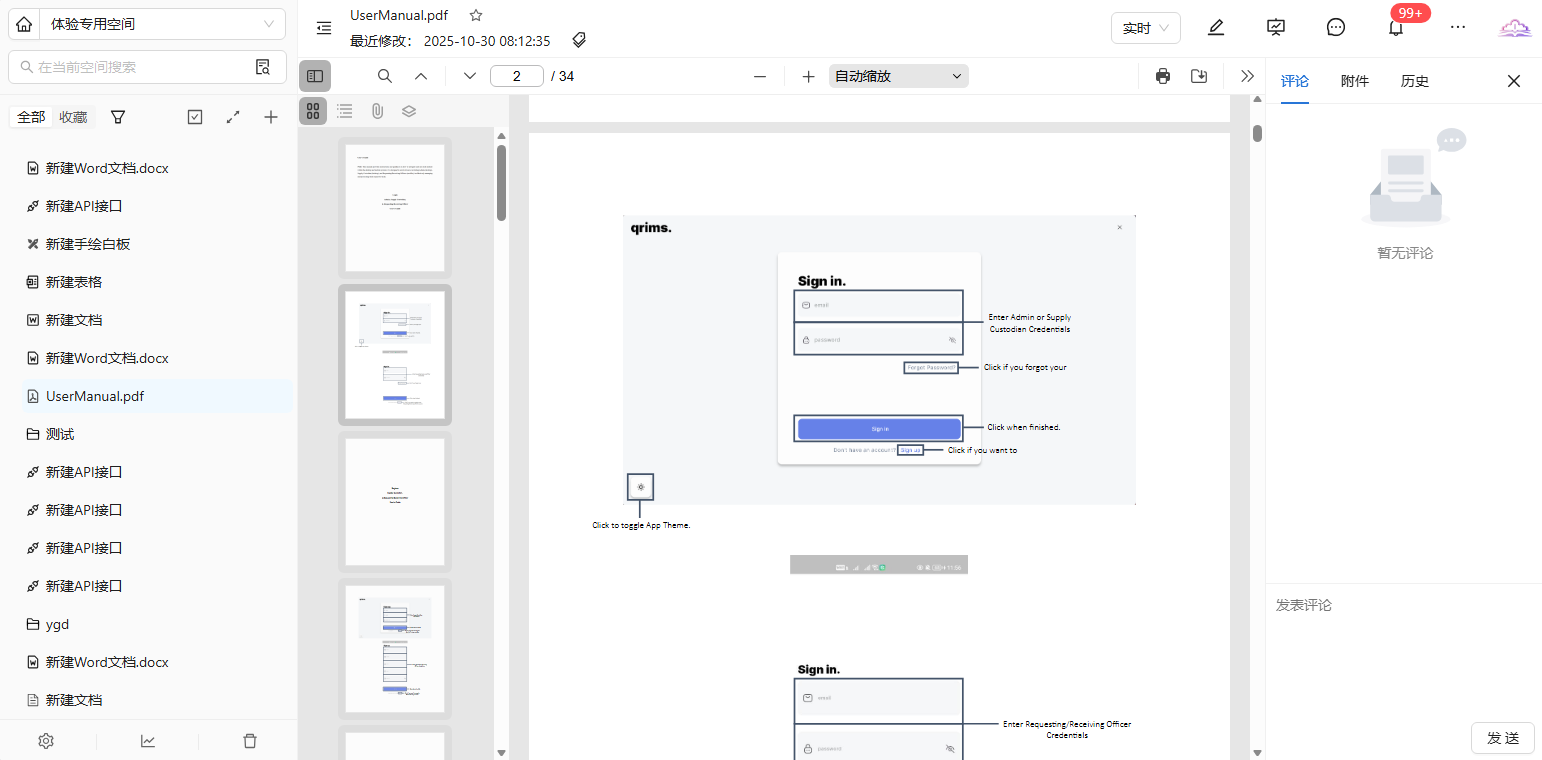Click the PDF document vertical scrollbar
Screen dimensions: 1542x760
pos(1257,133)
